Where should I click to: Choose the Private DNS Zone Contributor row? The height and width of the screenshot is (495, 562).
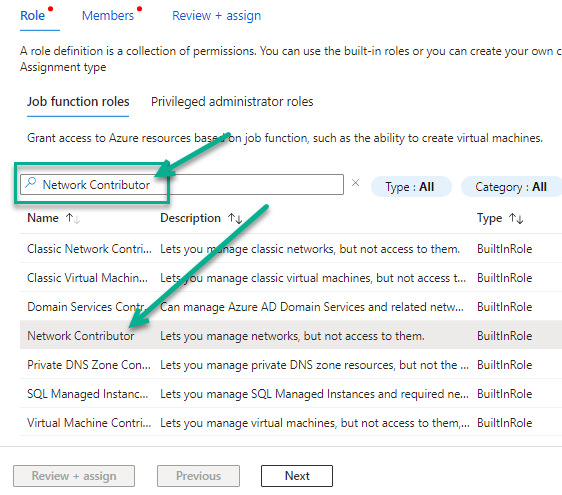pos(291,365)
